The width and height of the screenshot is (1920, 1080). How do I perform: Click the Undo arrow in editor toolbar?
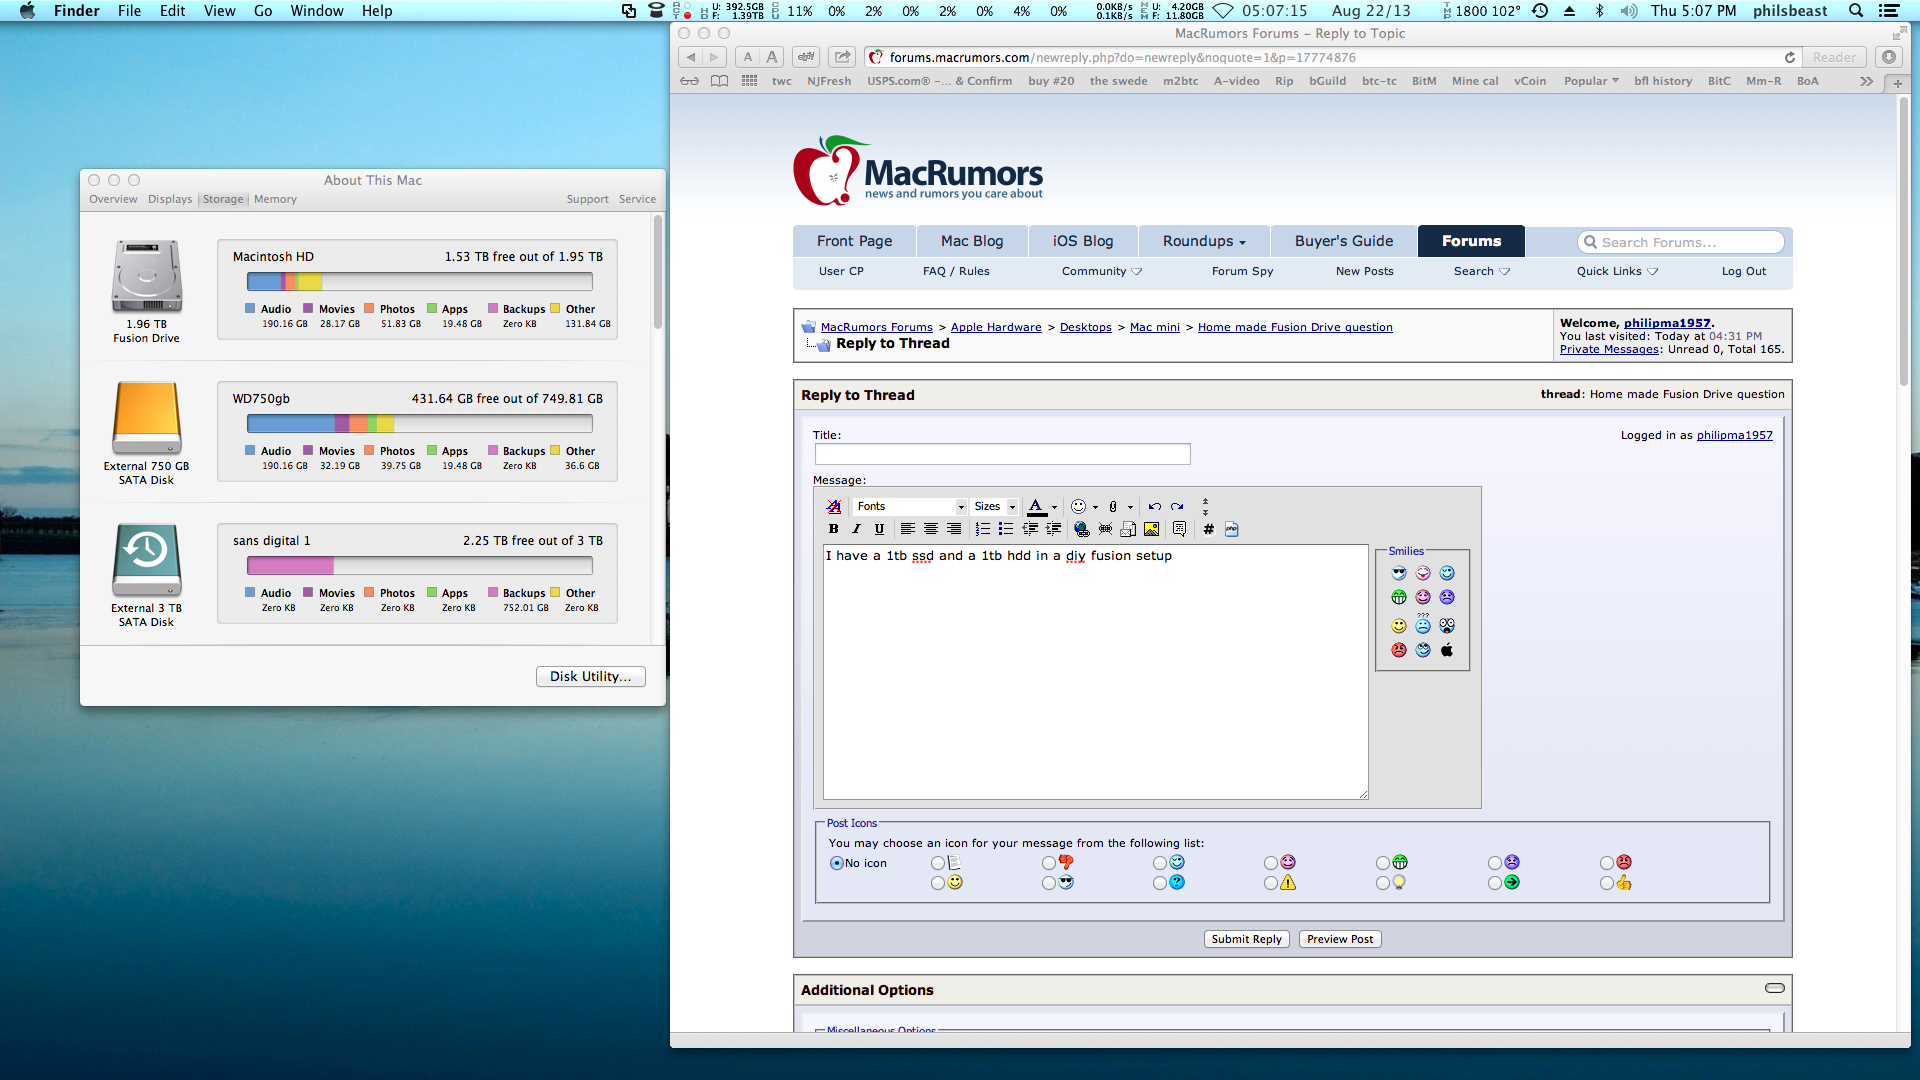tap(1154, 507)
